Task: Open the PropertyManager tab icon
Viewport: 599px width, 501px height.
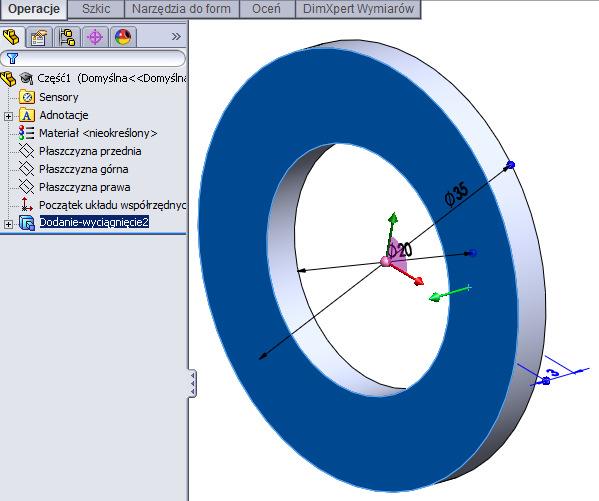Action: (x=39, y=37)
